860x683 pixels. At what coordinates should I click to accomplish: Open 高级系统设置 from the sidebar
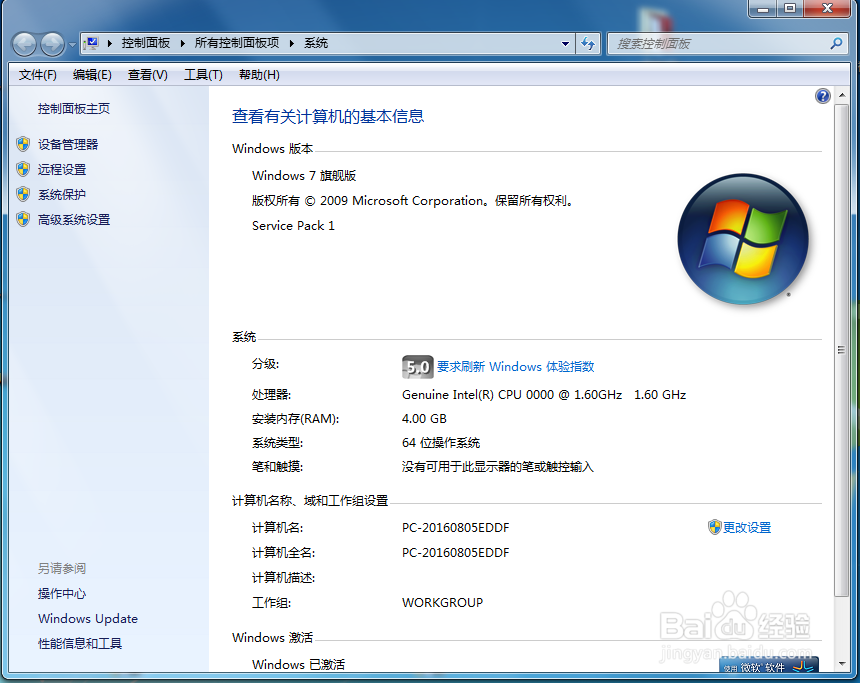[x=74, y=219]
